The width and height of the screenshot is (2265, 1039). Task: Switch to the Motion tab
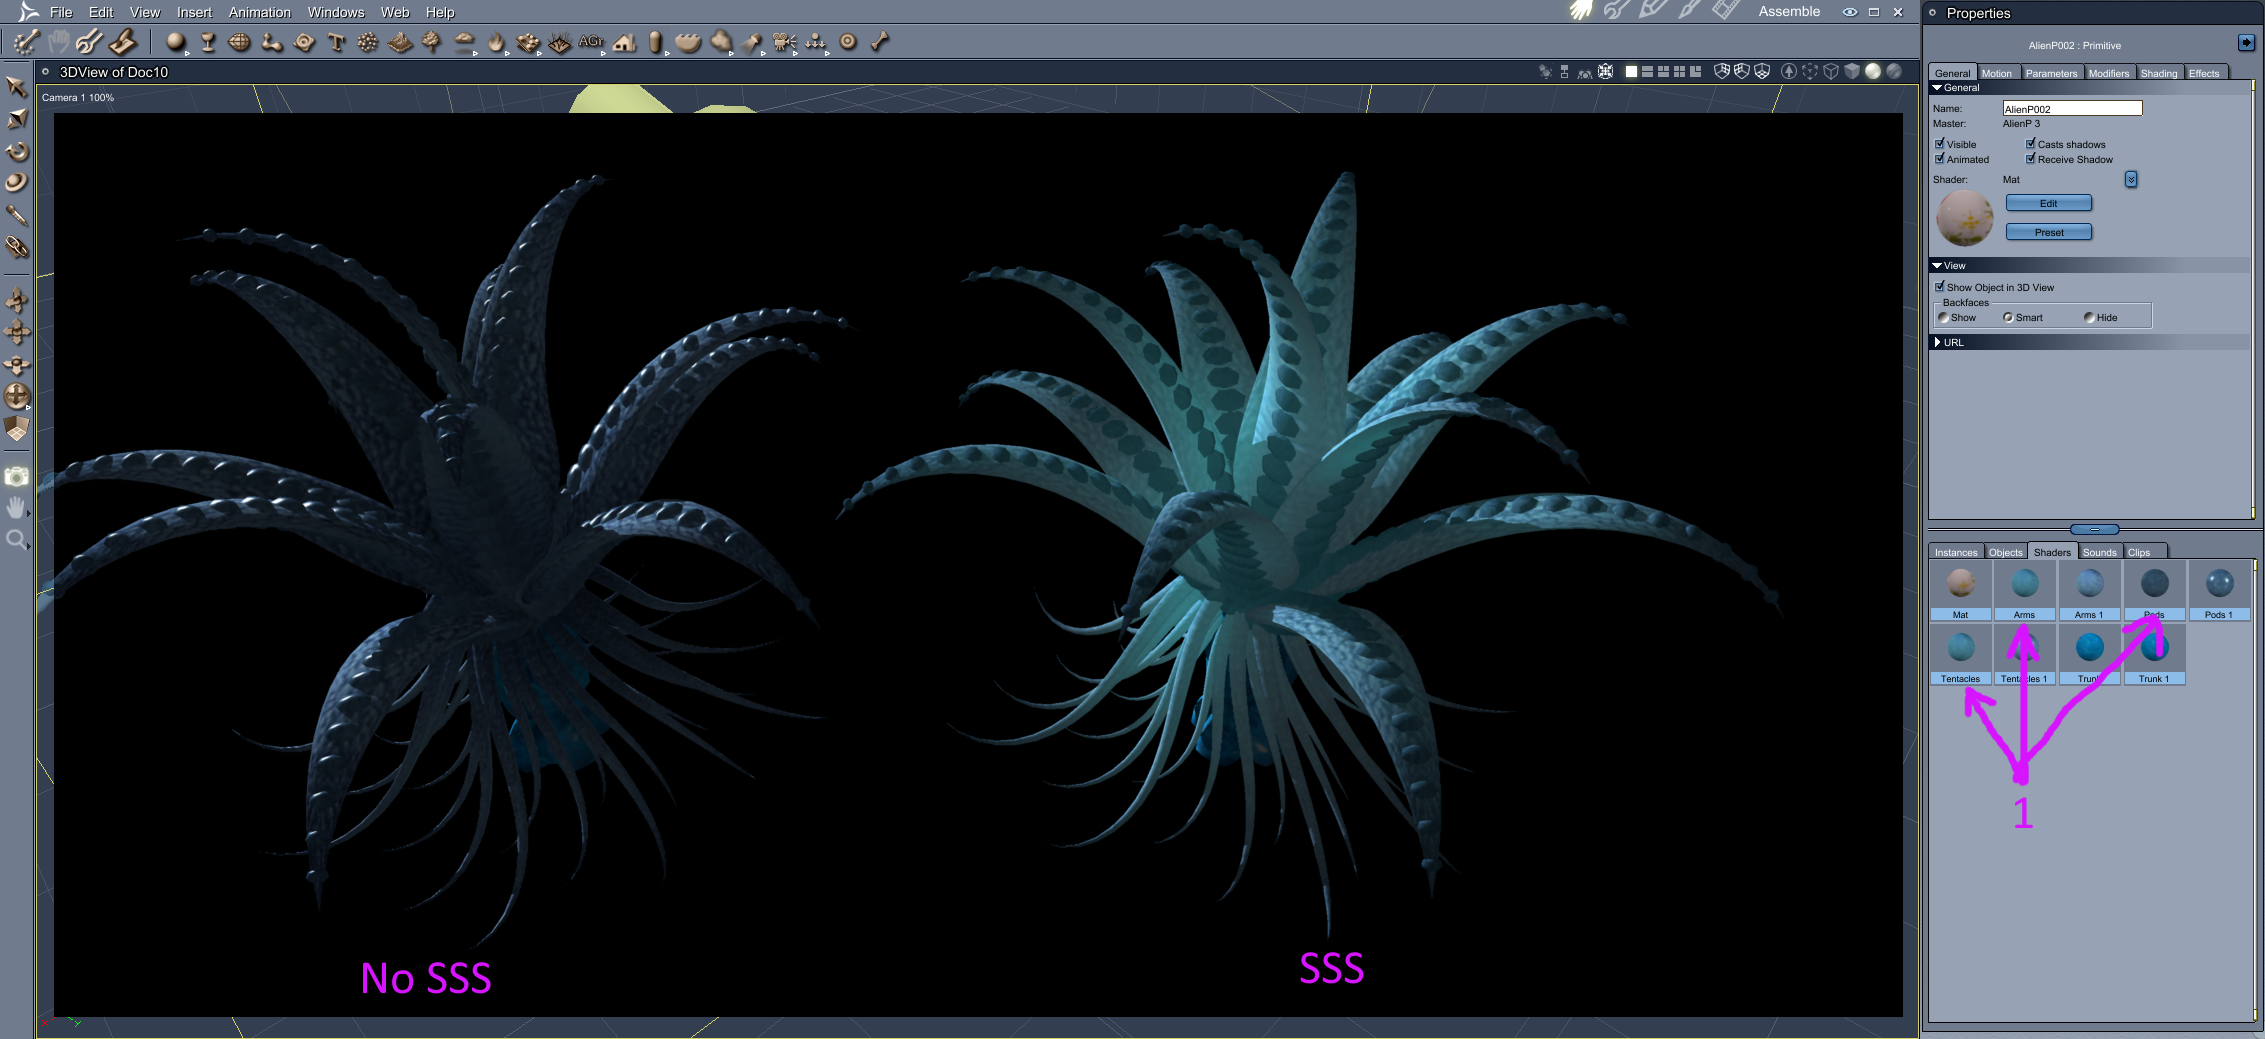pyautogui.click(x=1997, y=73)
